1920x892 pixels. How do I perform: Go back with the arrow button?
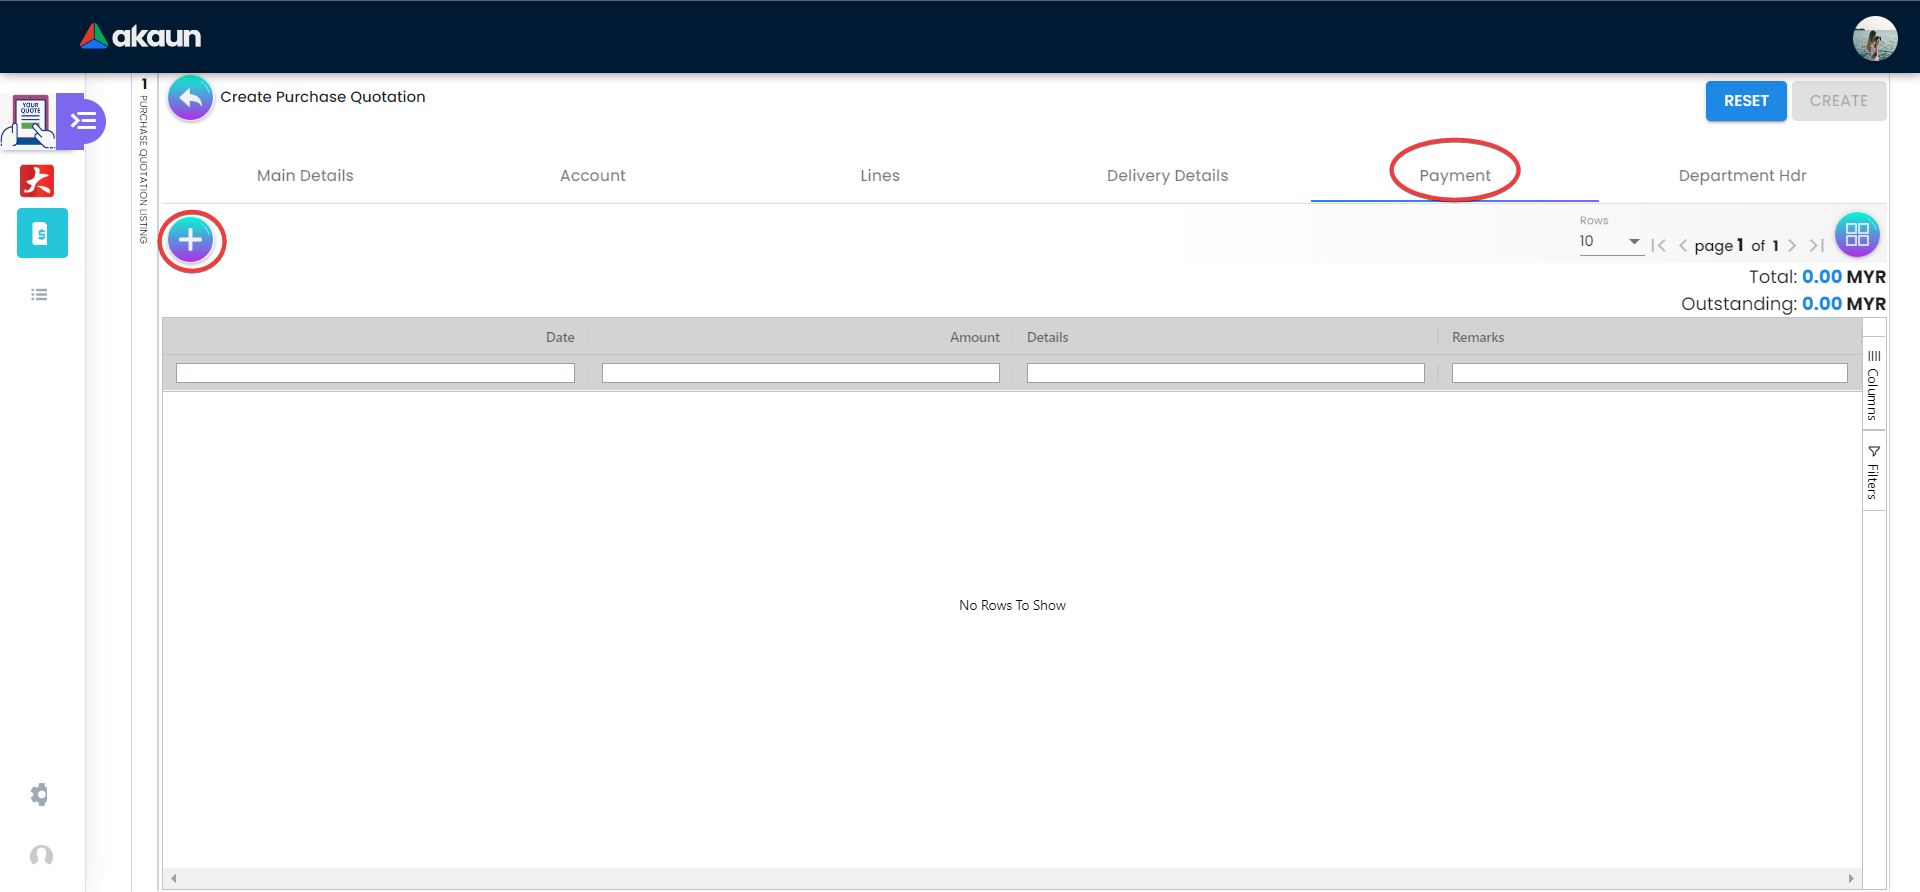pos(190,98)
